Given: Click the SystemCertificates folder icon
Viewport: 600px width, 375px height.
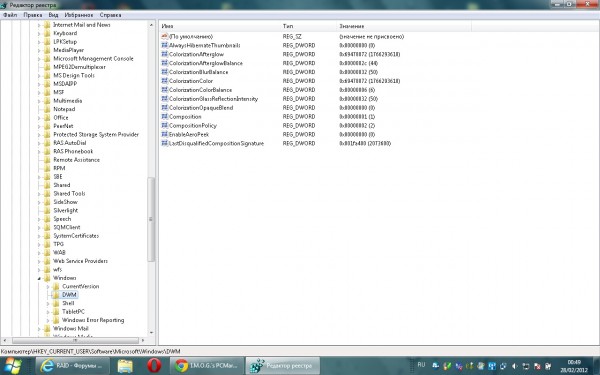Looking at the screenshot, I should [x=47, y=235].
